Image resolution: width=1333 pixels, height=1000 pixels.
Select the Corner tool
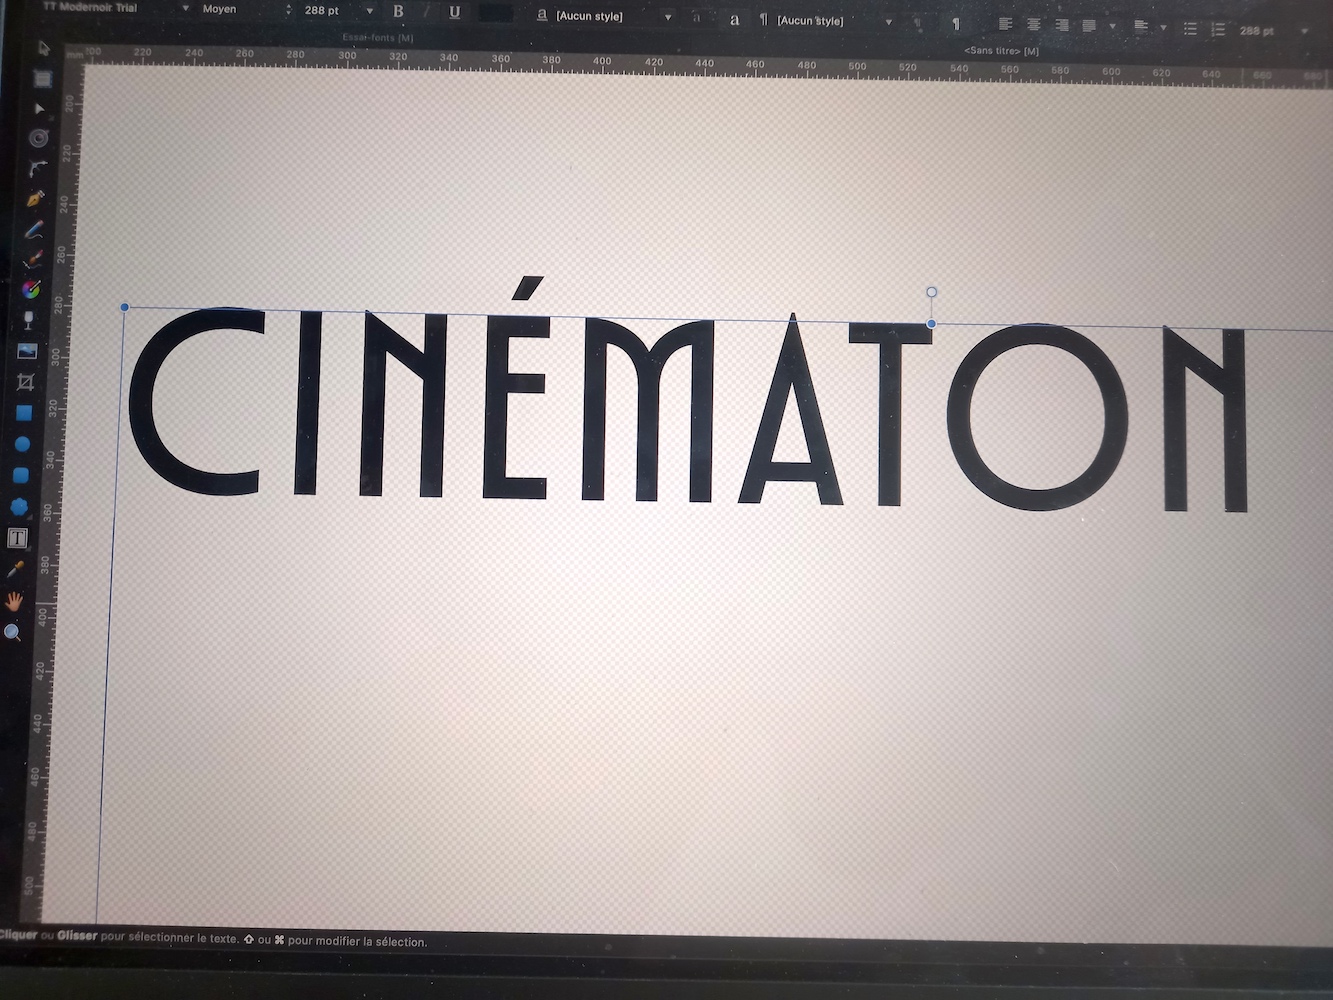point(37,168)
